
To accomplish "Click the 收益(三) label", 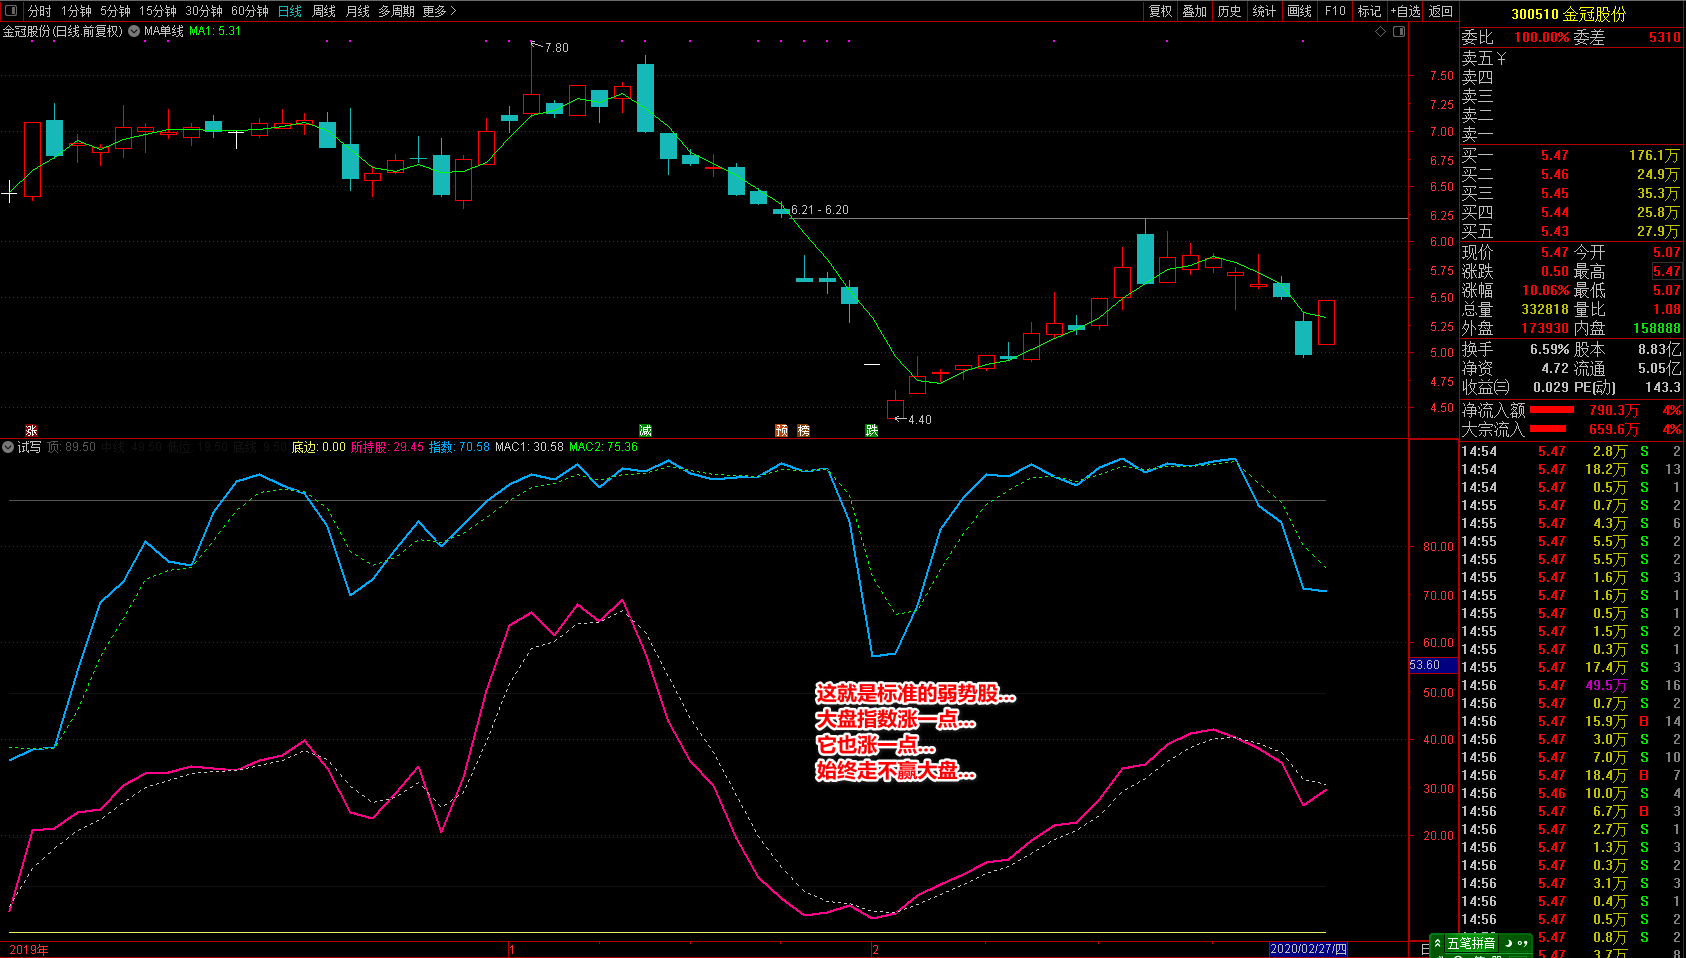I will pos(1485,387).
